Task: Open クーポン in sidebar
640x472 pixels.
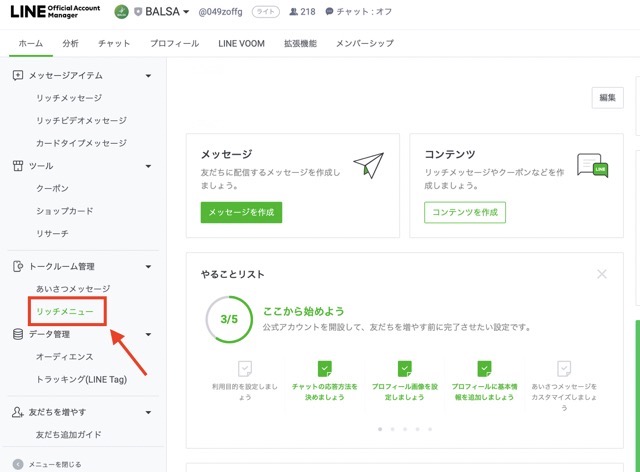Action: tap(52, 188)
